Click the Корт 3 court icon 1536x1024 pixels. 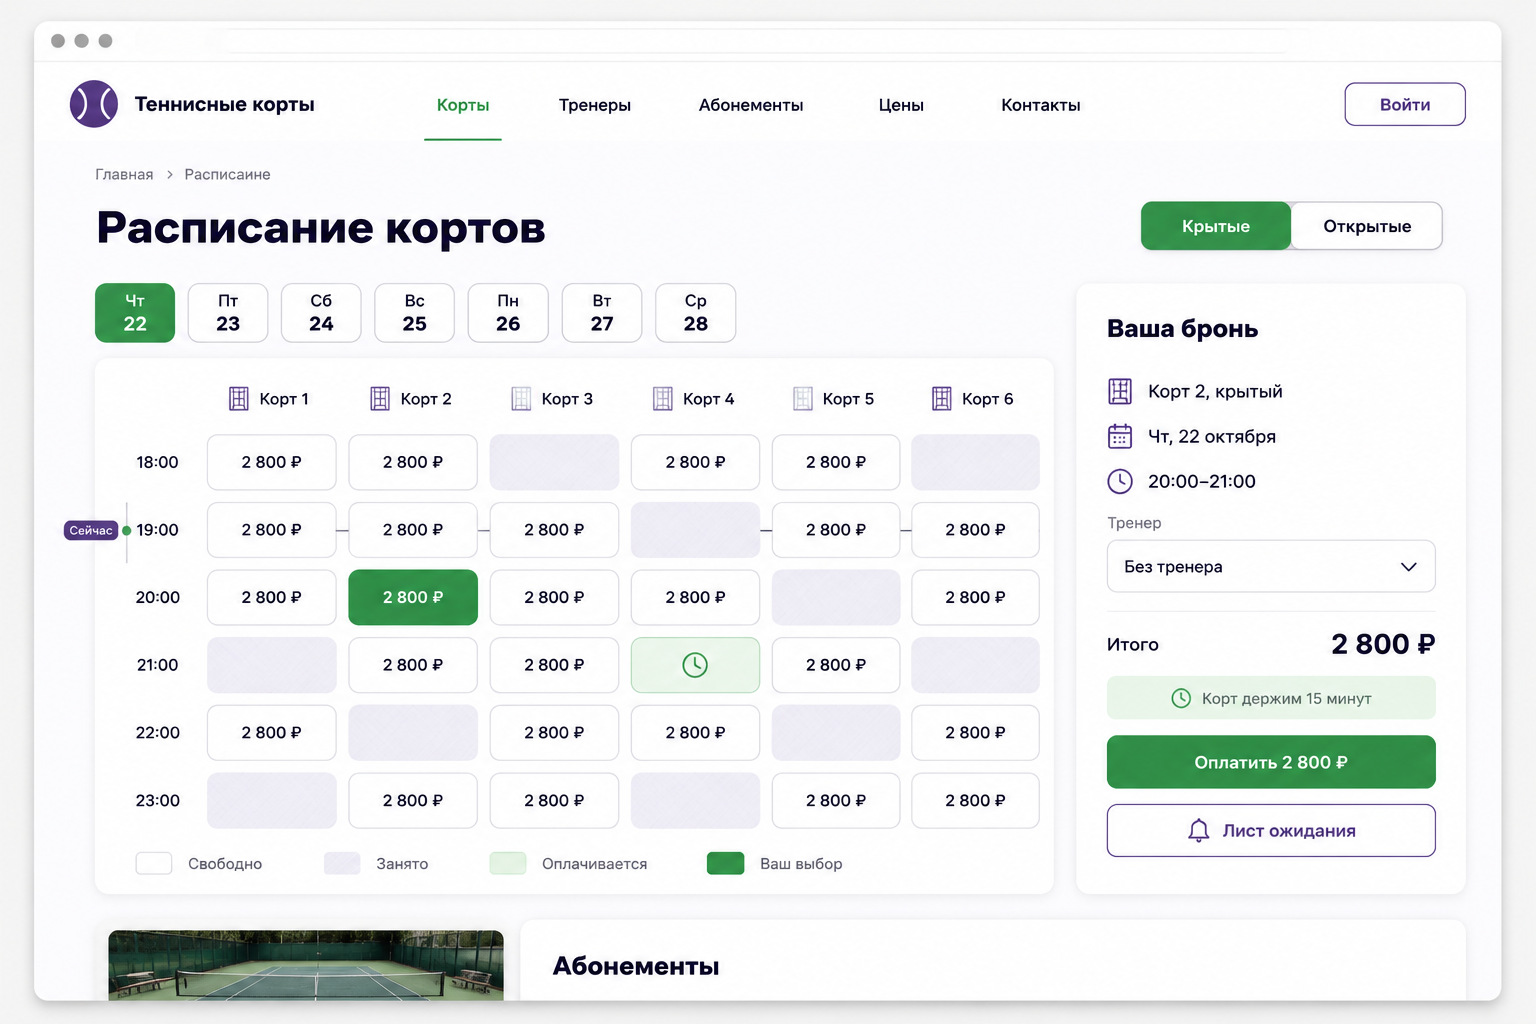coord(521,399)
